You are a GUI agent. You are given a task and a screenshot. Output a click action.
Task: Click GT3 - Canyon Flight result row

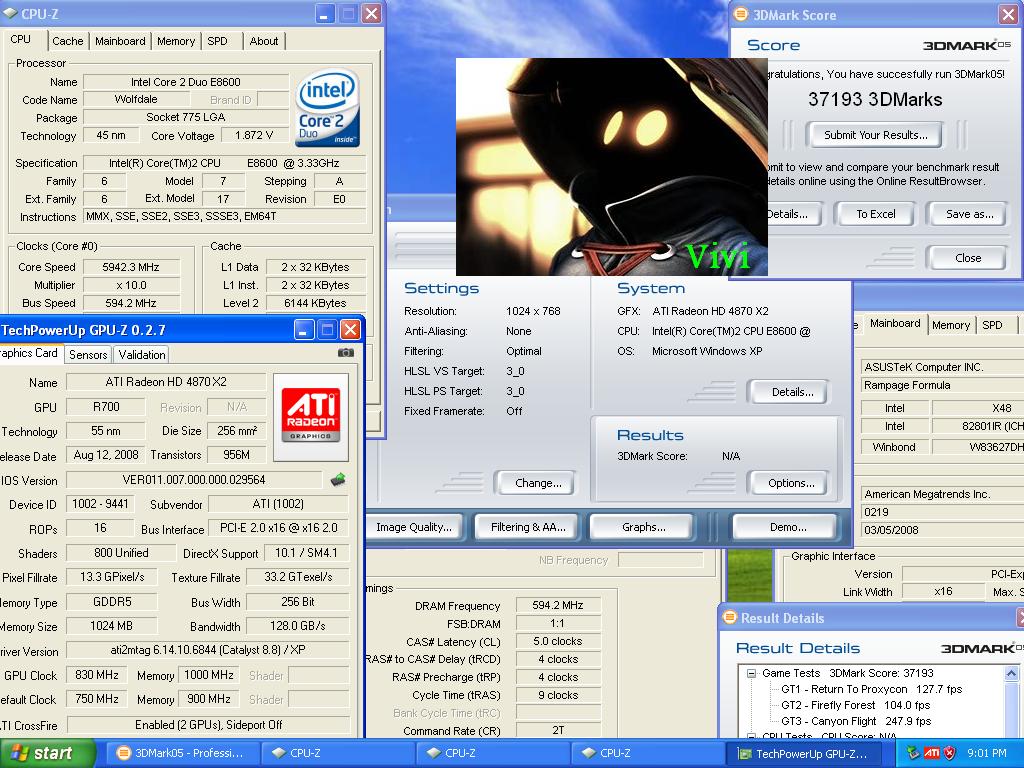point(856,722)
